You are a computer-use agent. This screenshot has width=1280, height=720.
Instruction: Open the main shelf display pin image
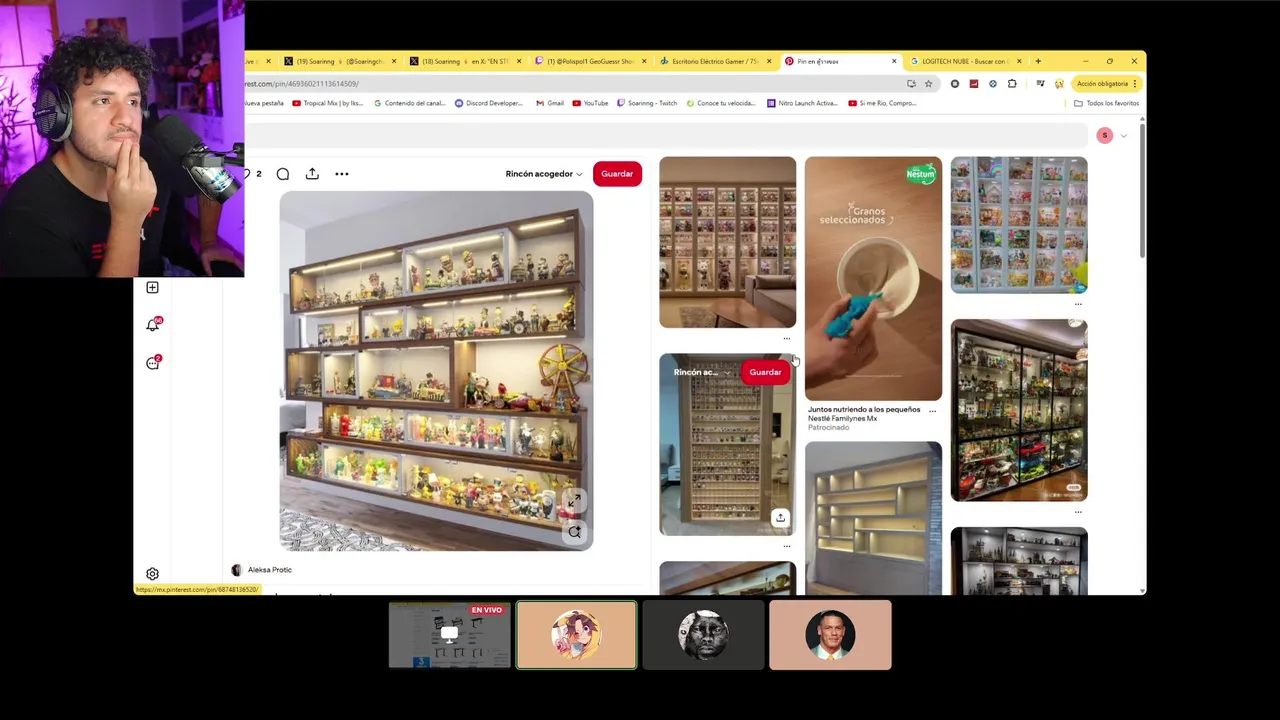pyautogui.click(x=436, y=371)
